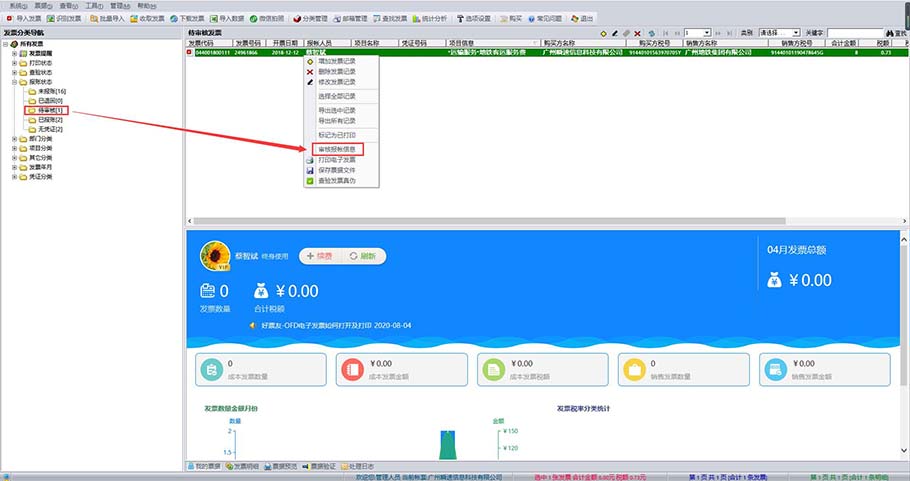Open the OFD电子发票 announcement link
The image size is (910, 481).
(x=336, y=326)
